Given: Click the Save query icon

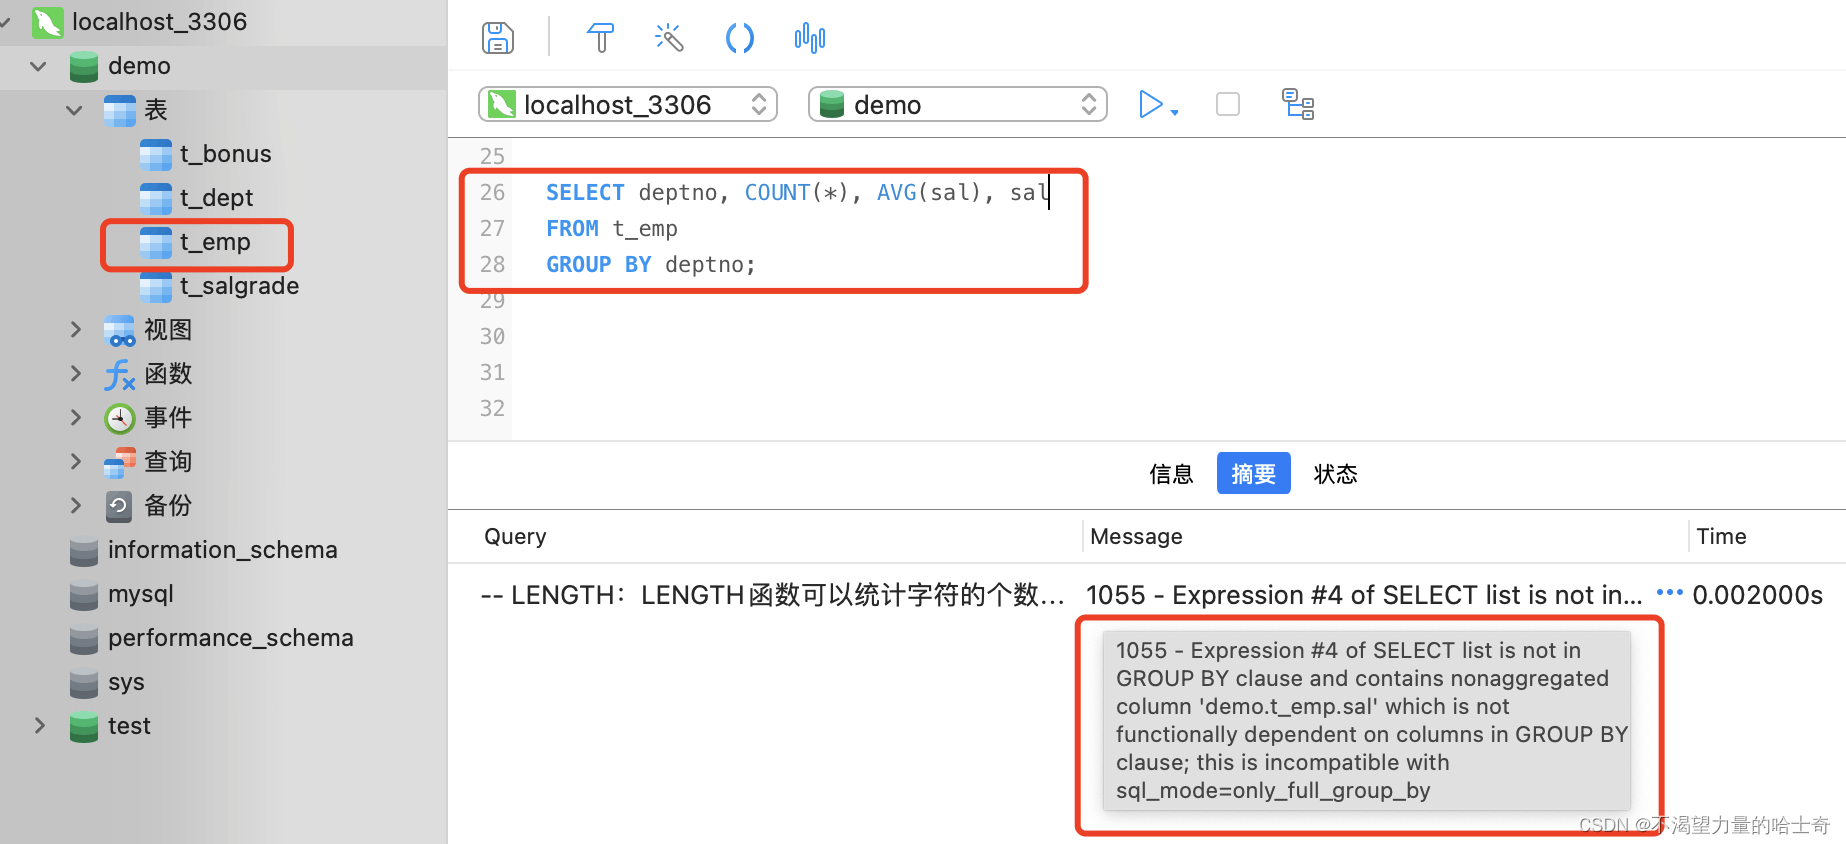Looking at the screenshot, I should [497, 38].
